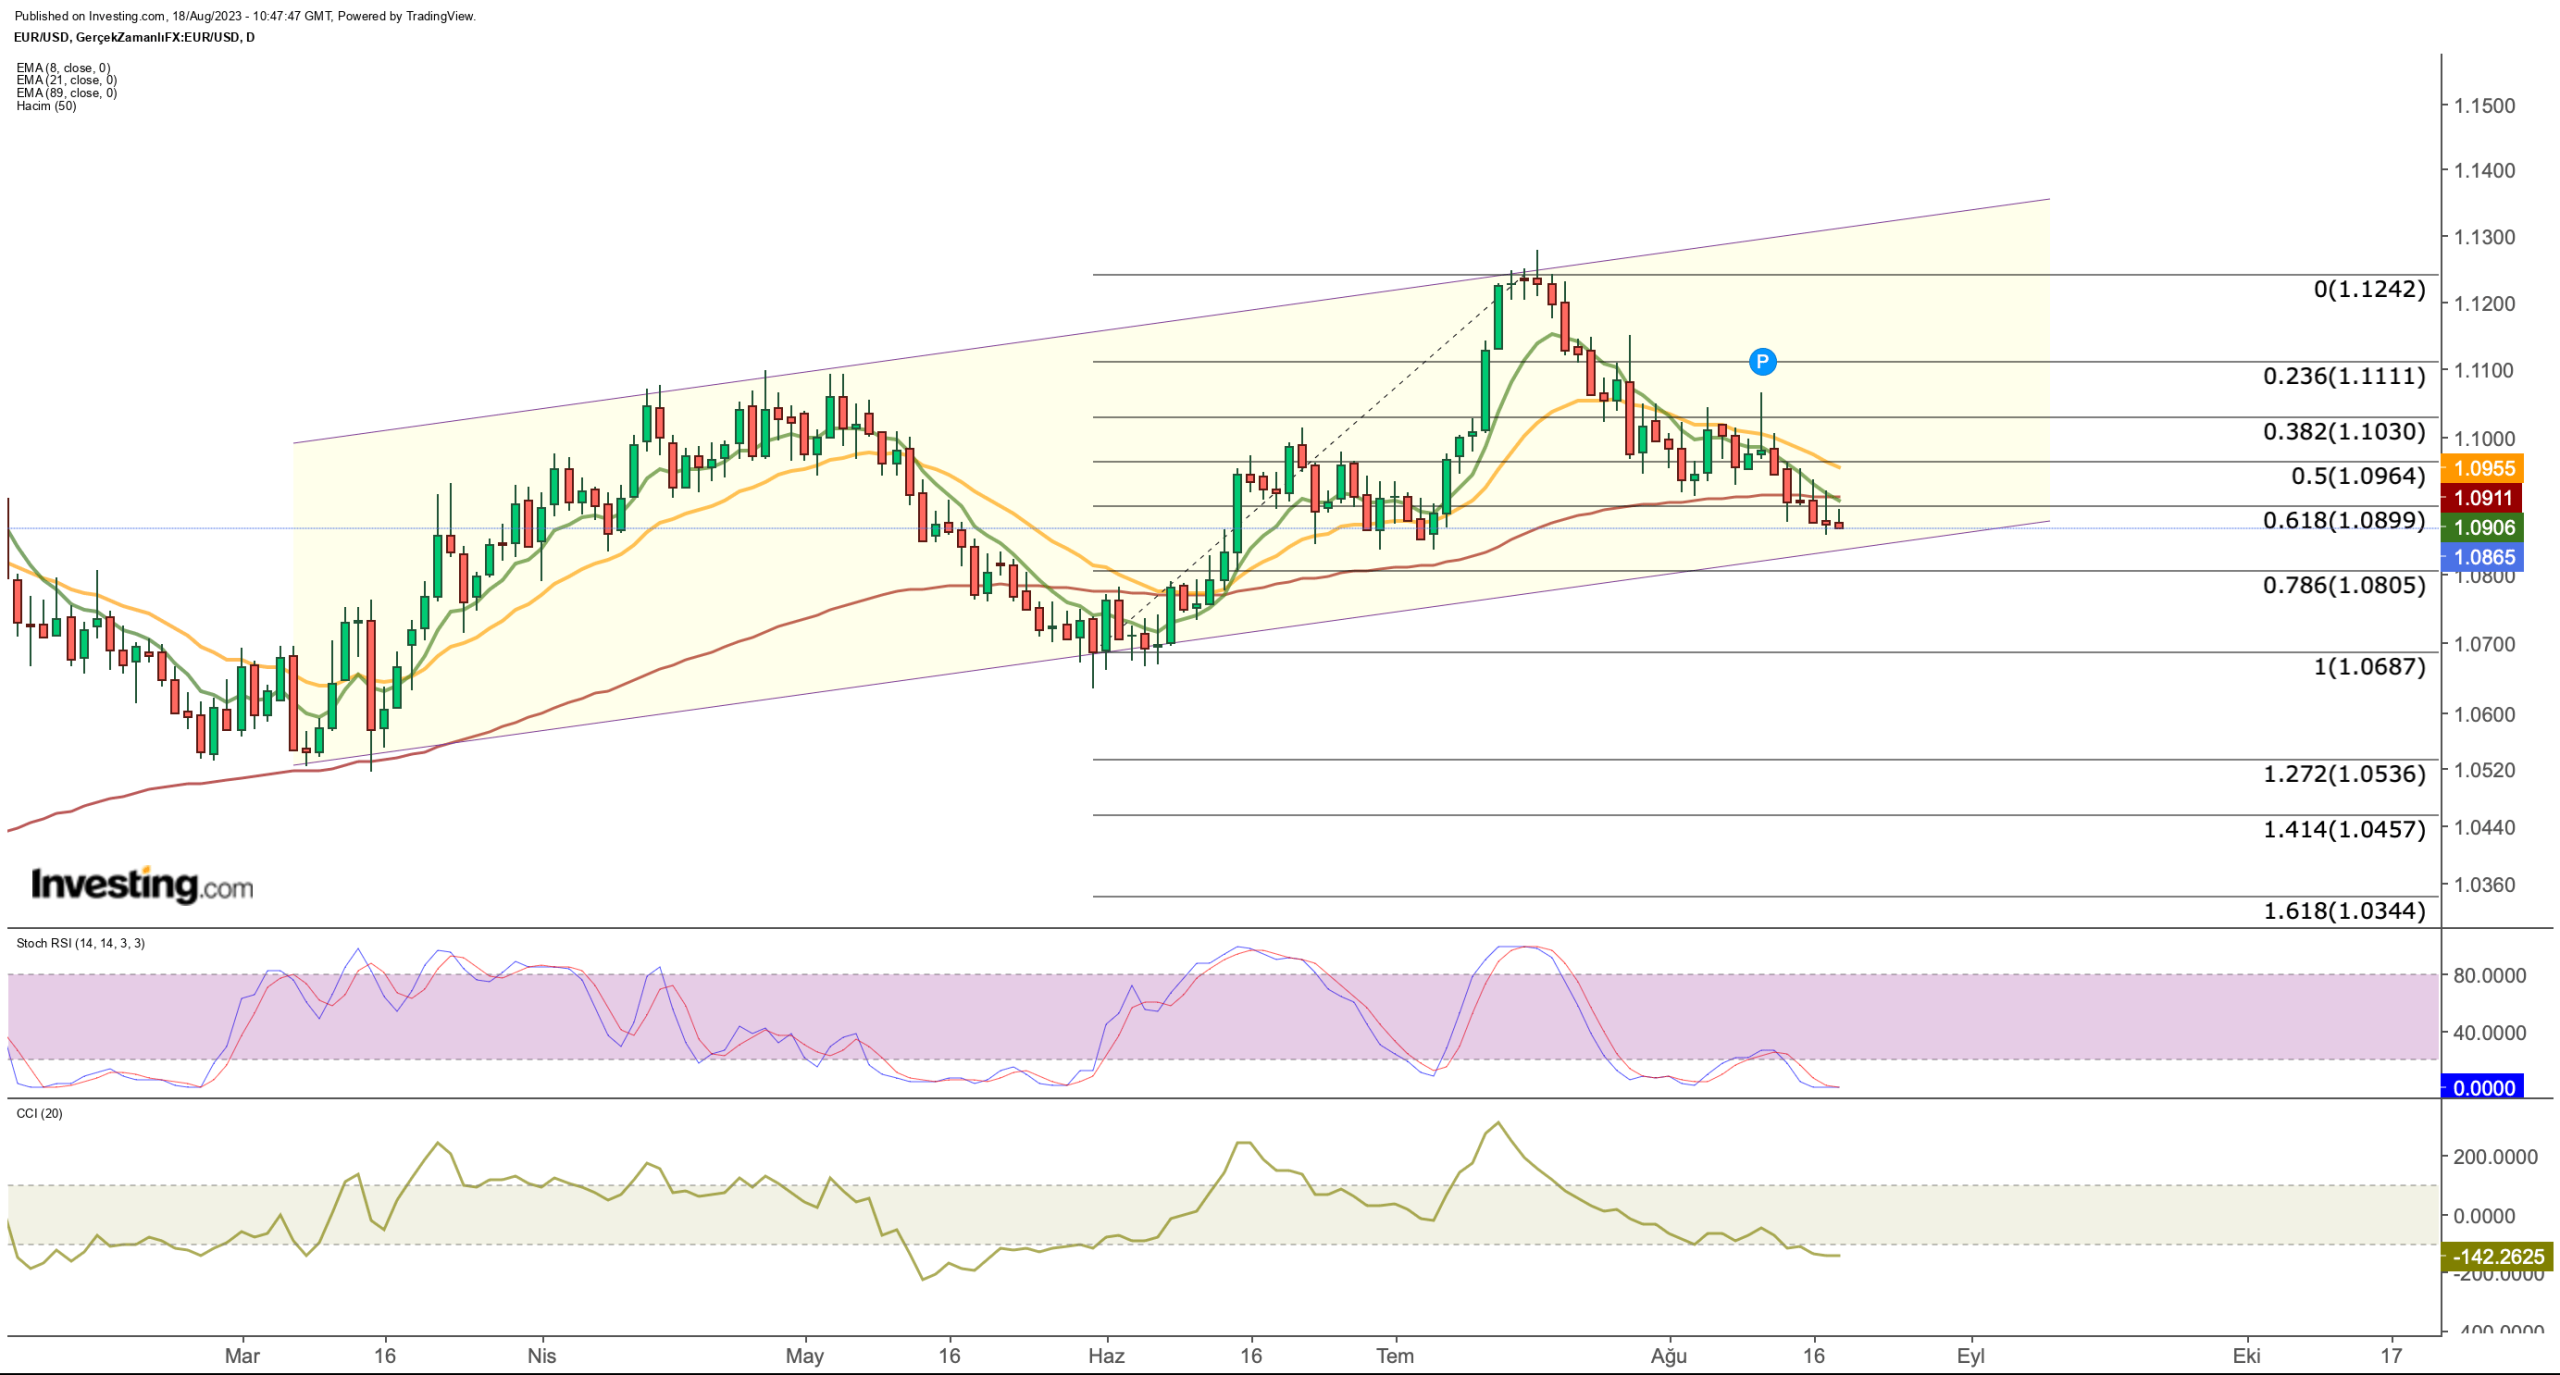The width and height of the screenshot is (2560, 1375).
Task: Click the Fibonacci 0.786(1.0805) level label
Action: pos(2344,585)
